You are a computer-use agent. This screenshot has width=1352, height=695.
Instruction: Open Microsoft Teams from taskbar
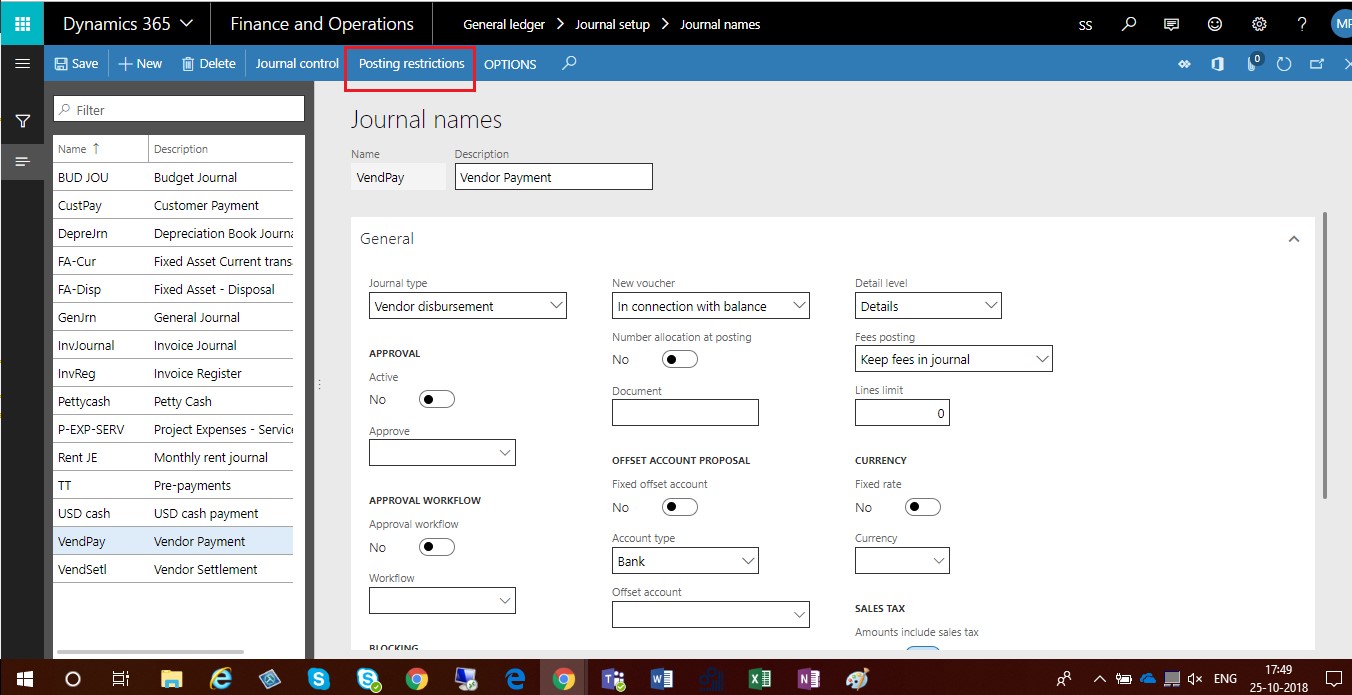(613, 678)
